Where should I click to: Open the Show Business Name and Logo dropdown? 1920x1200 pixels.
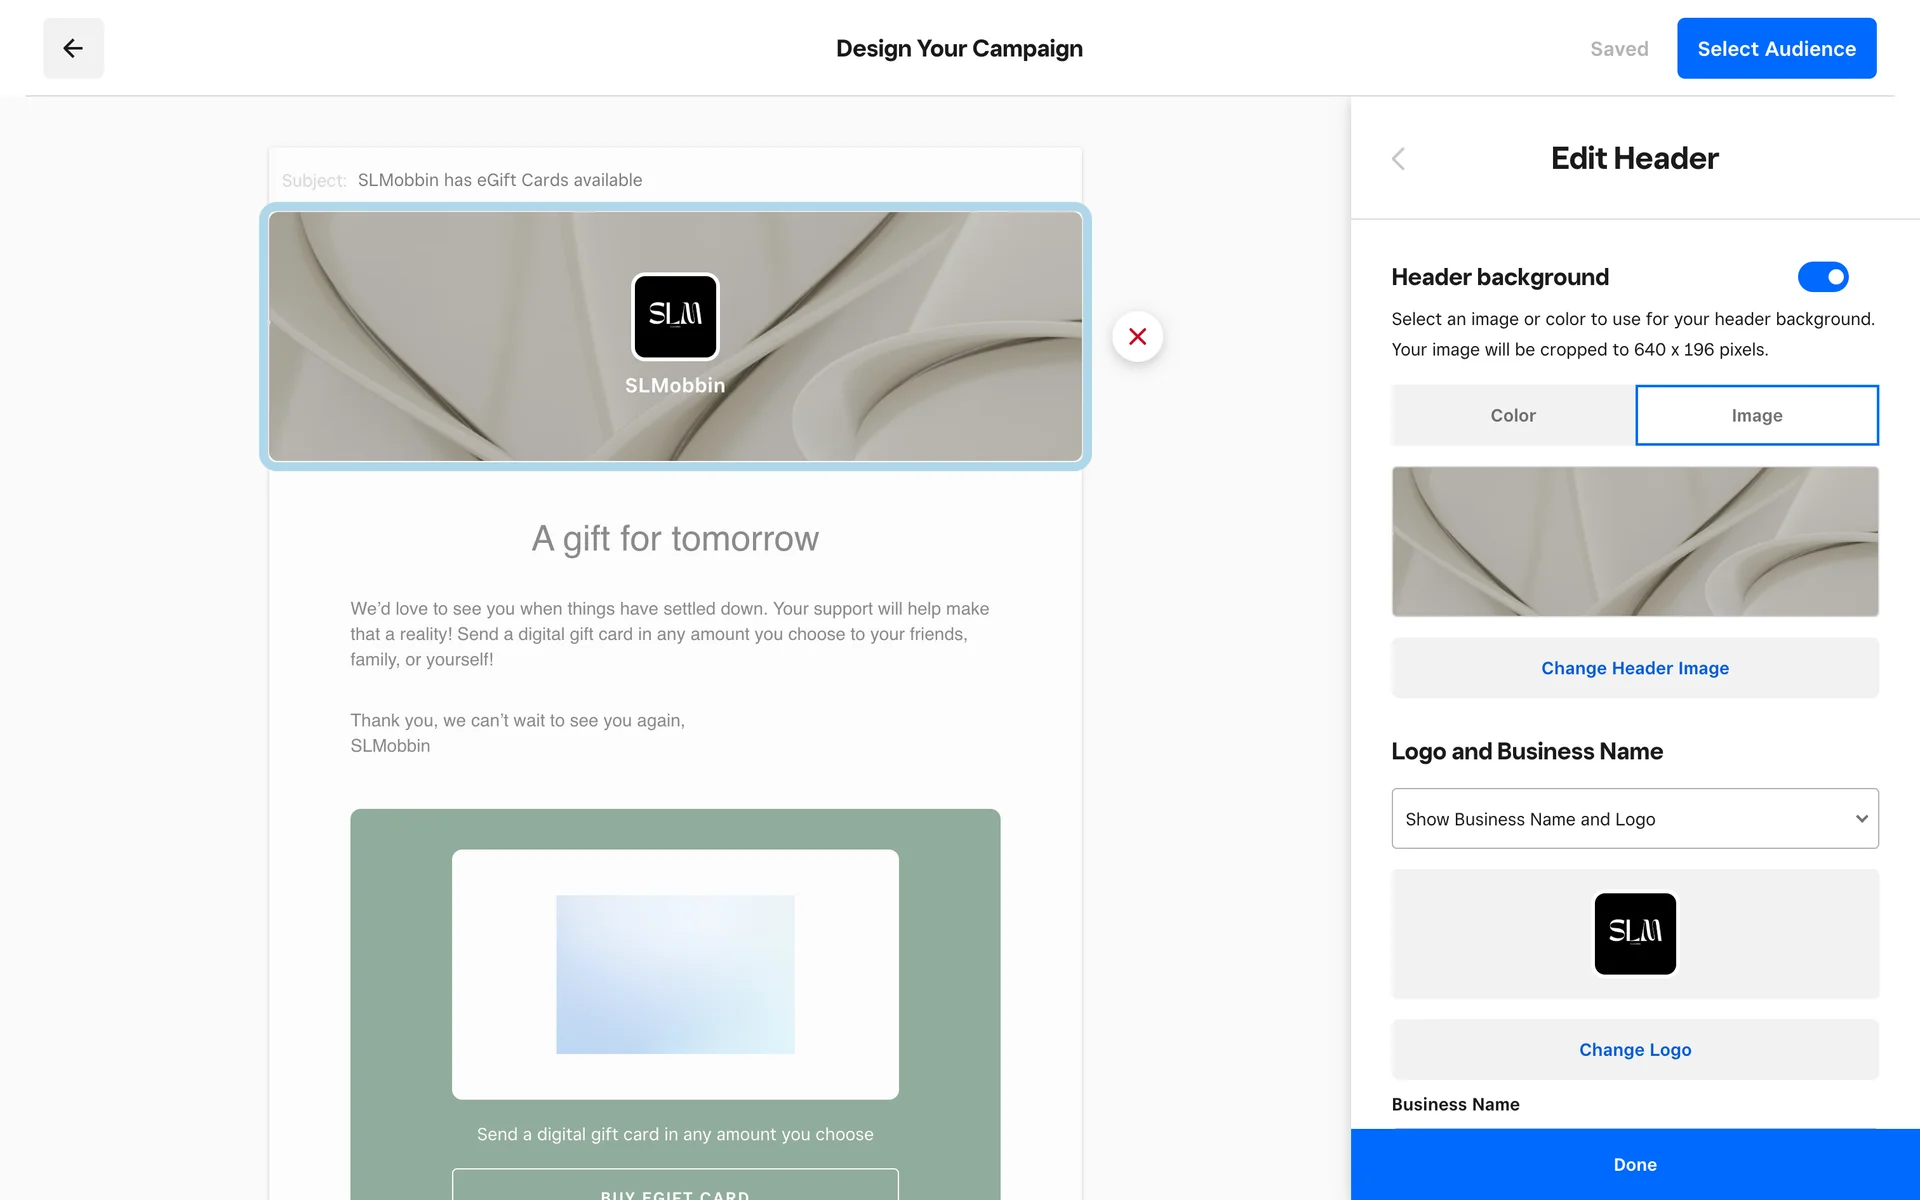click(1634, 819)
